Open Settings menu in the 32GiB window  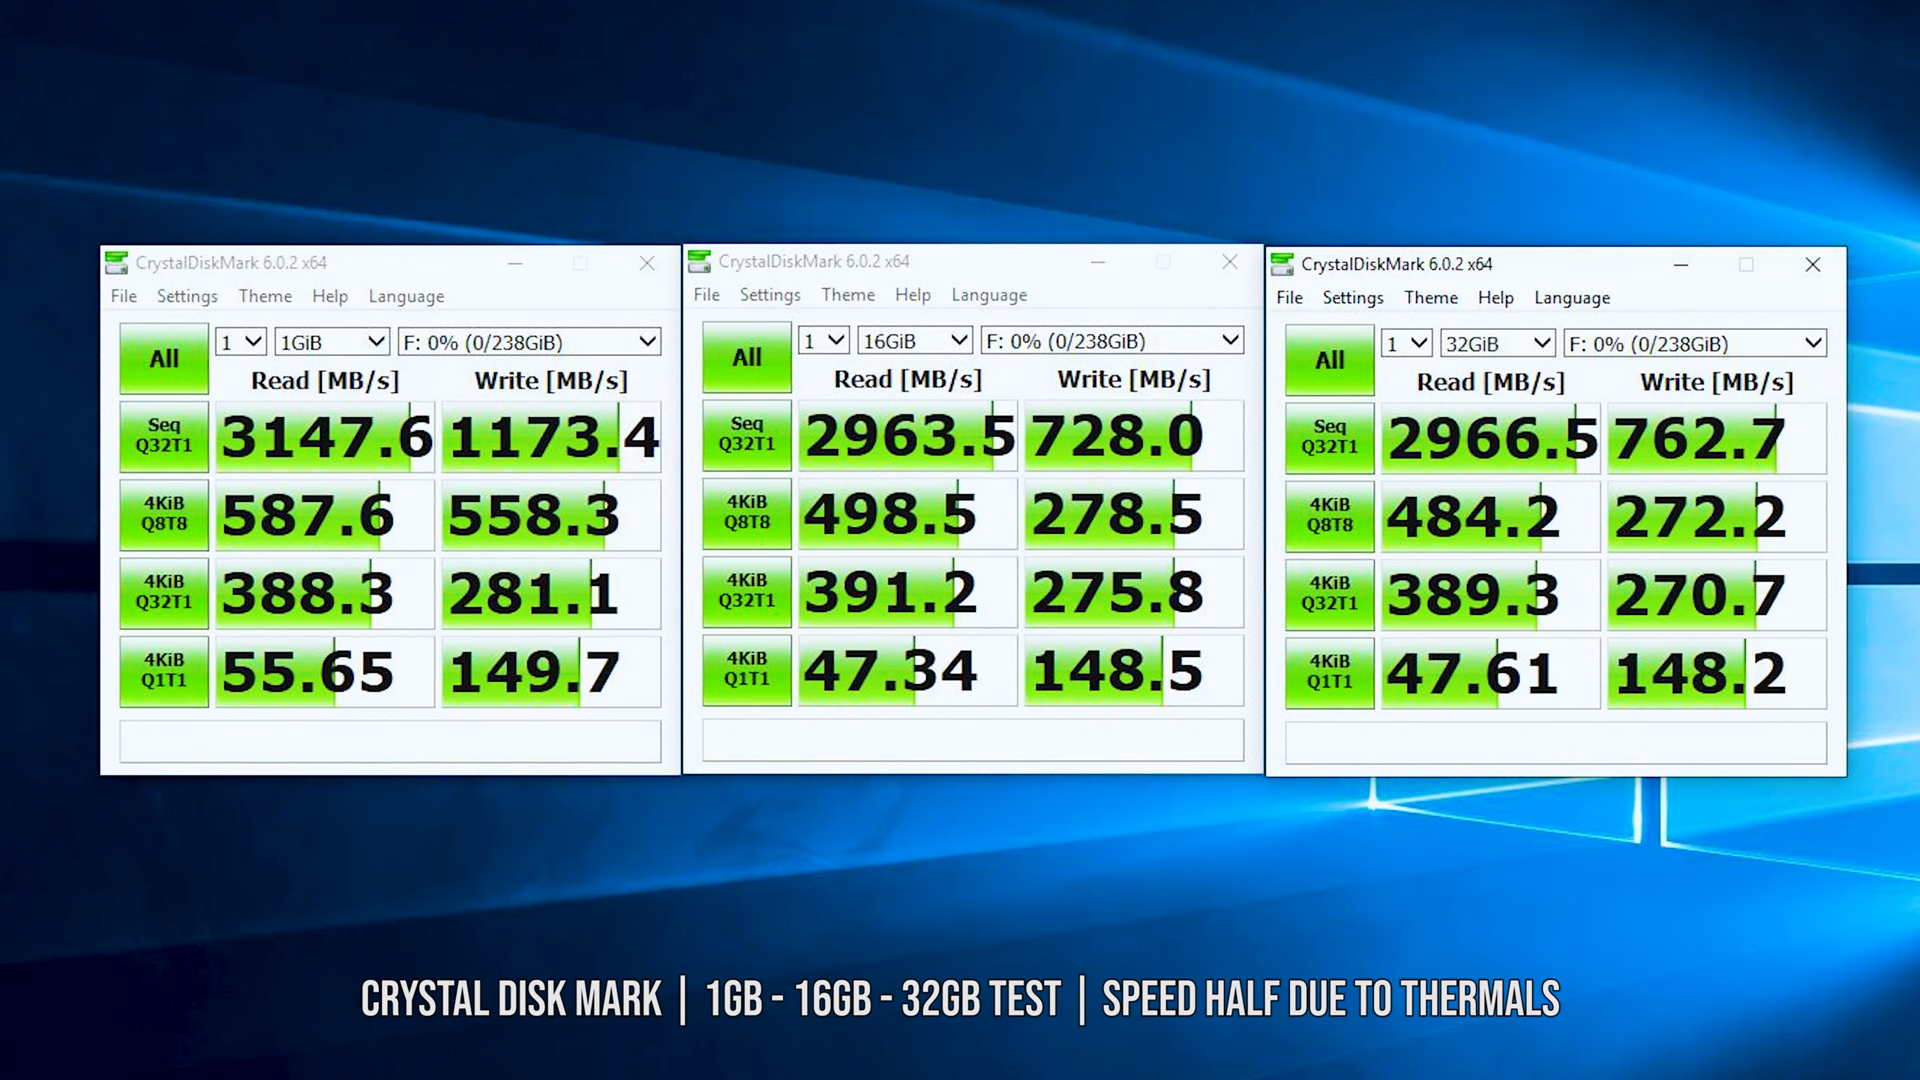click(1353, 298)
